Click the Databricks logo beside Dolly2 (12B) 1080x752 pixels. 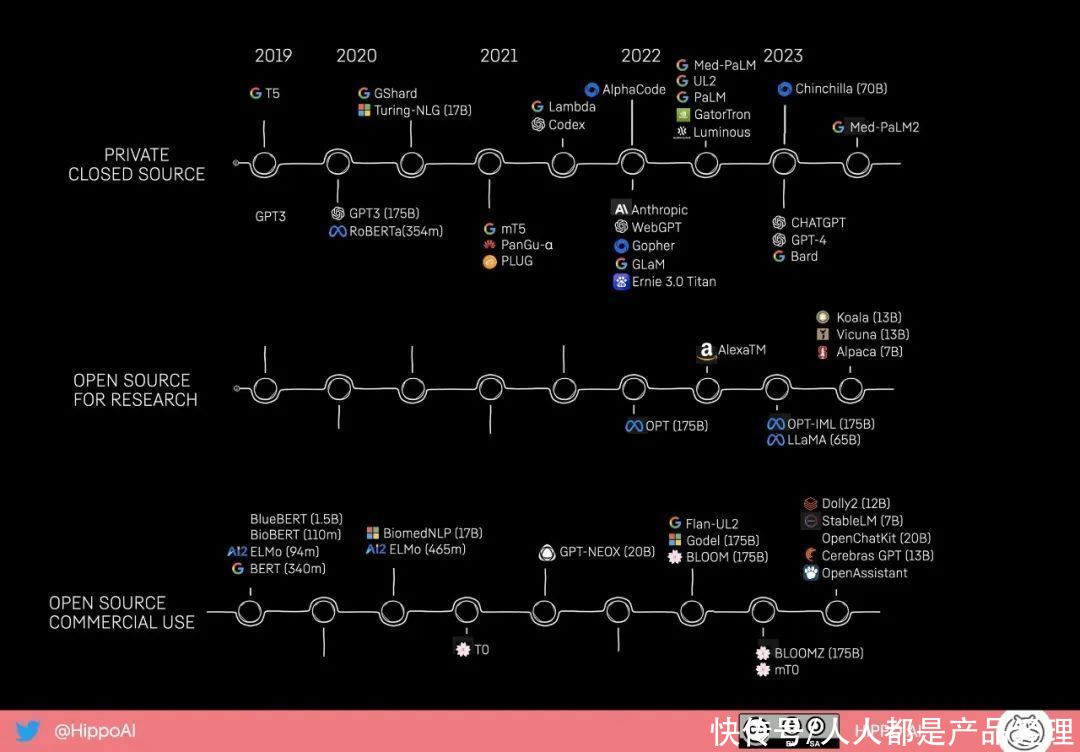810,504
